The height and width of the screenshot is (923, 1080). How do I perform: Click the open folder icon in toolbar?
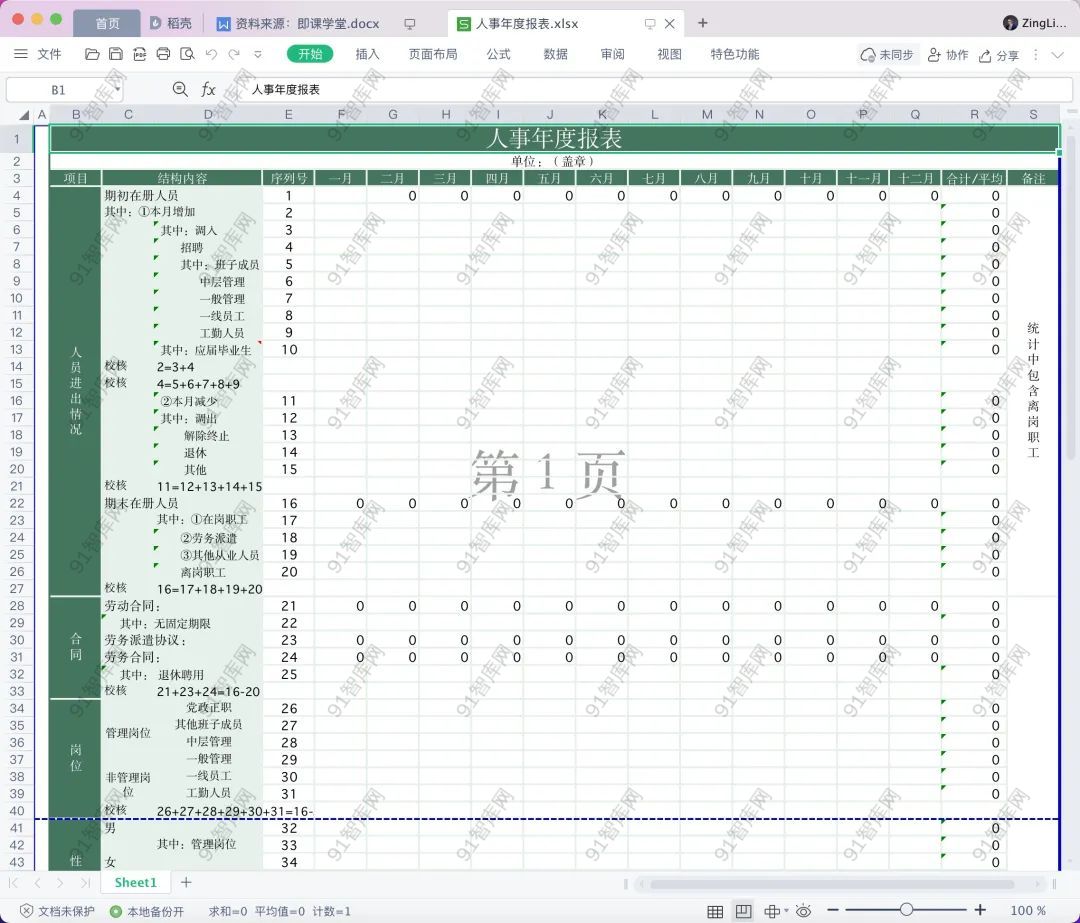click(x=92, y=54)
